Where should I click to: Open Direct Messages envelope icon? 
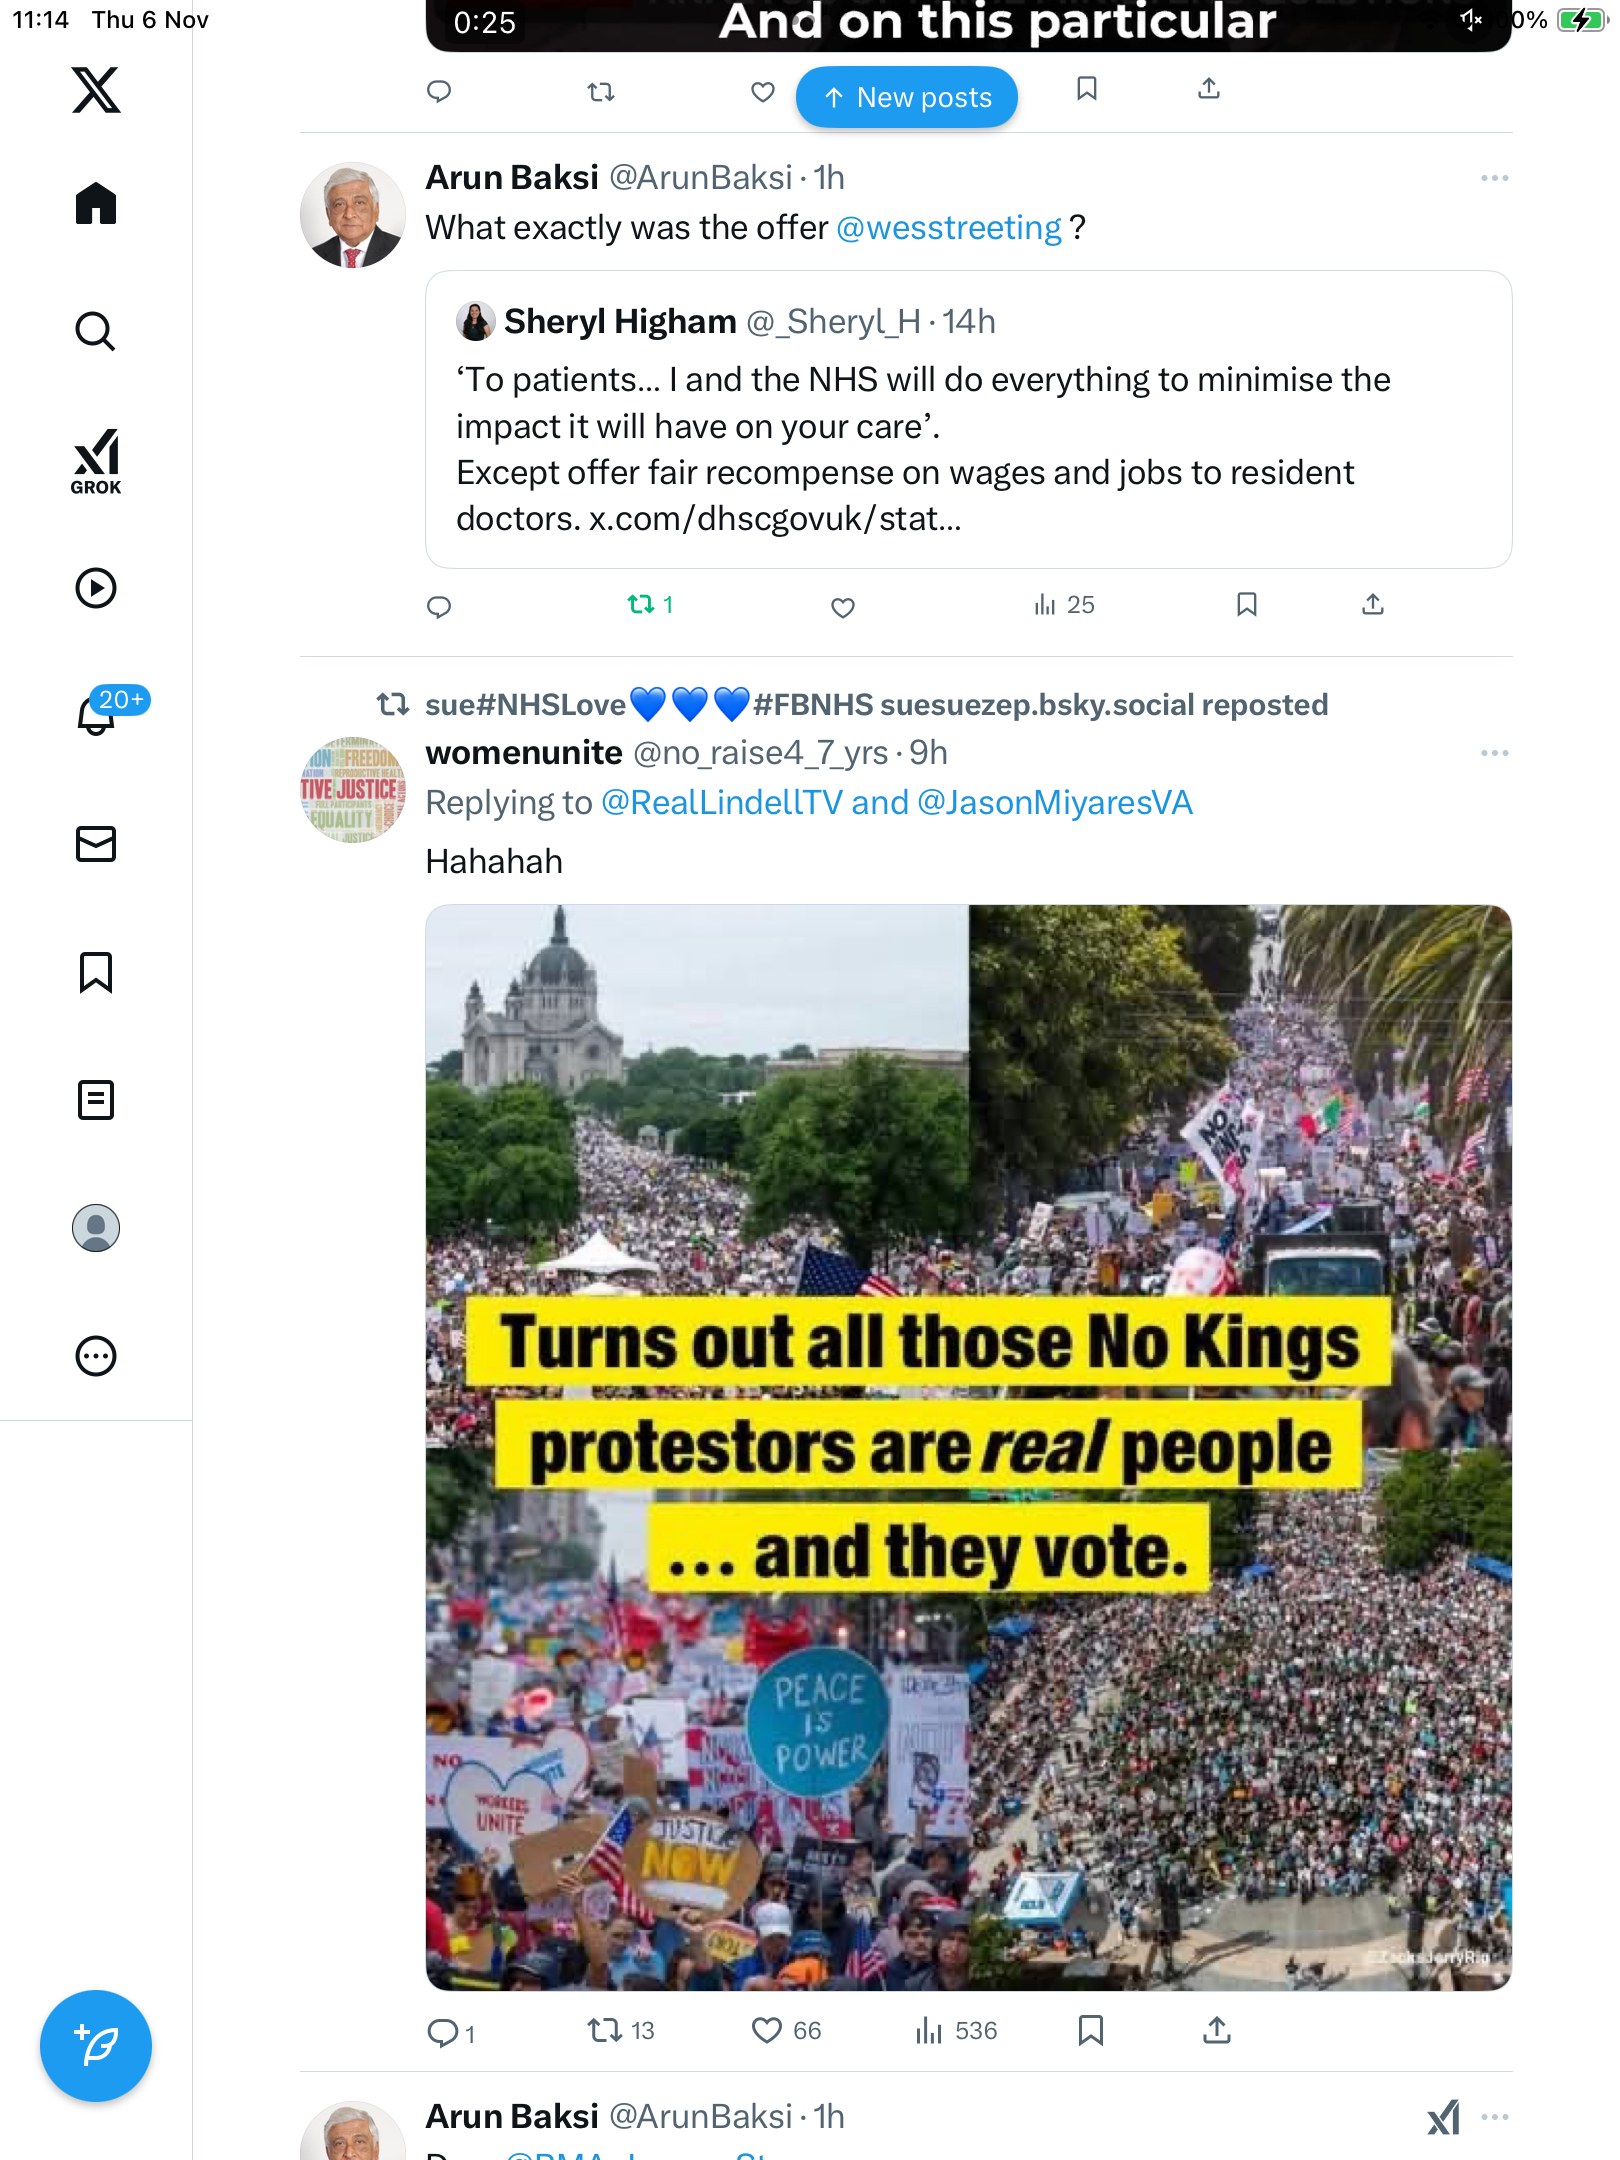click(96, 844)
